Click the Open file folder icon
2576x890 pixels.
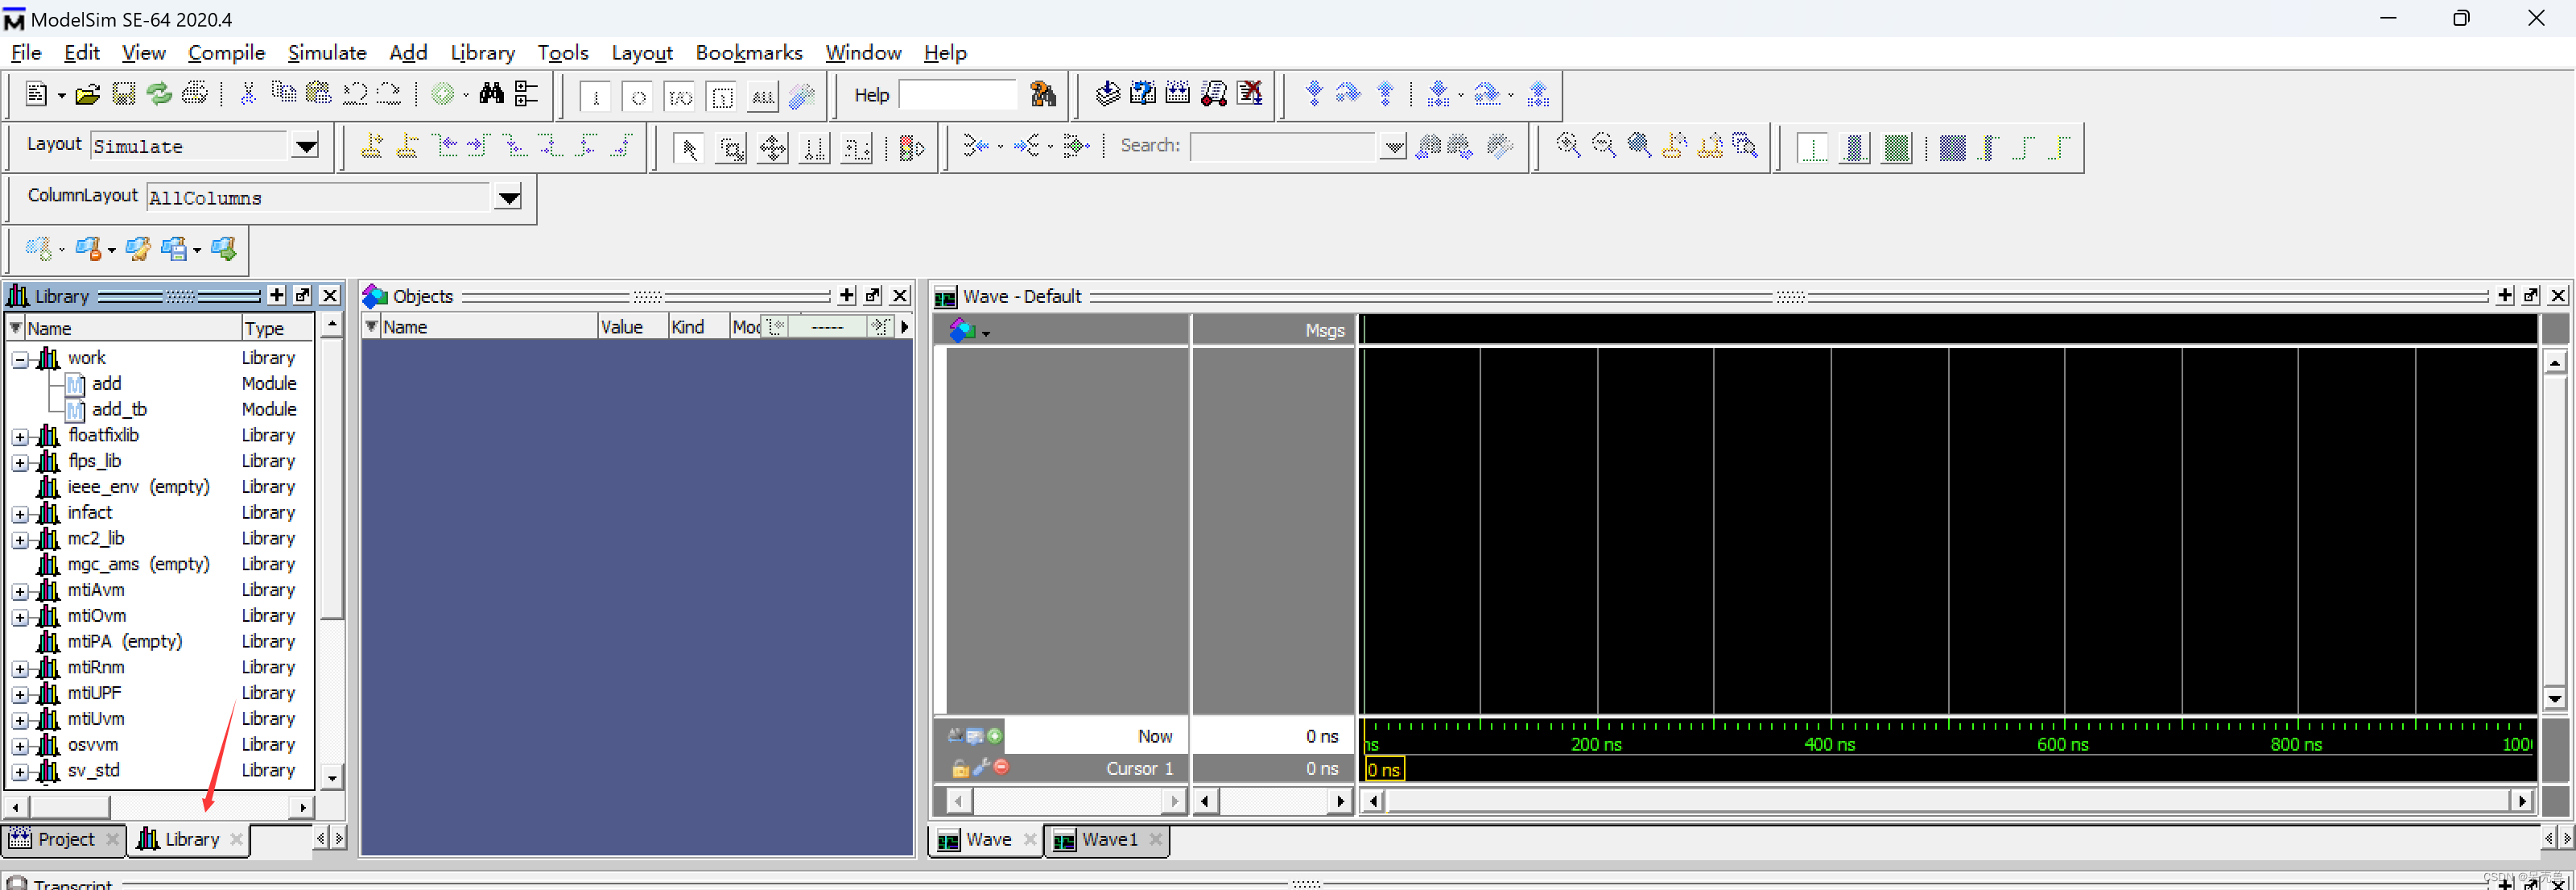pyautogui.click(x=88, y=95)
